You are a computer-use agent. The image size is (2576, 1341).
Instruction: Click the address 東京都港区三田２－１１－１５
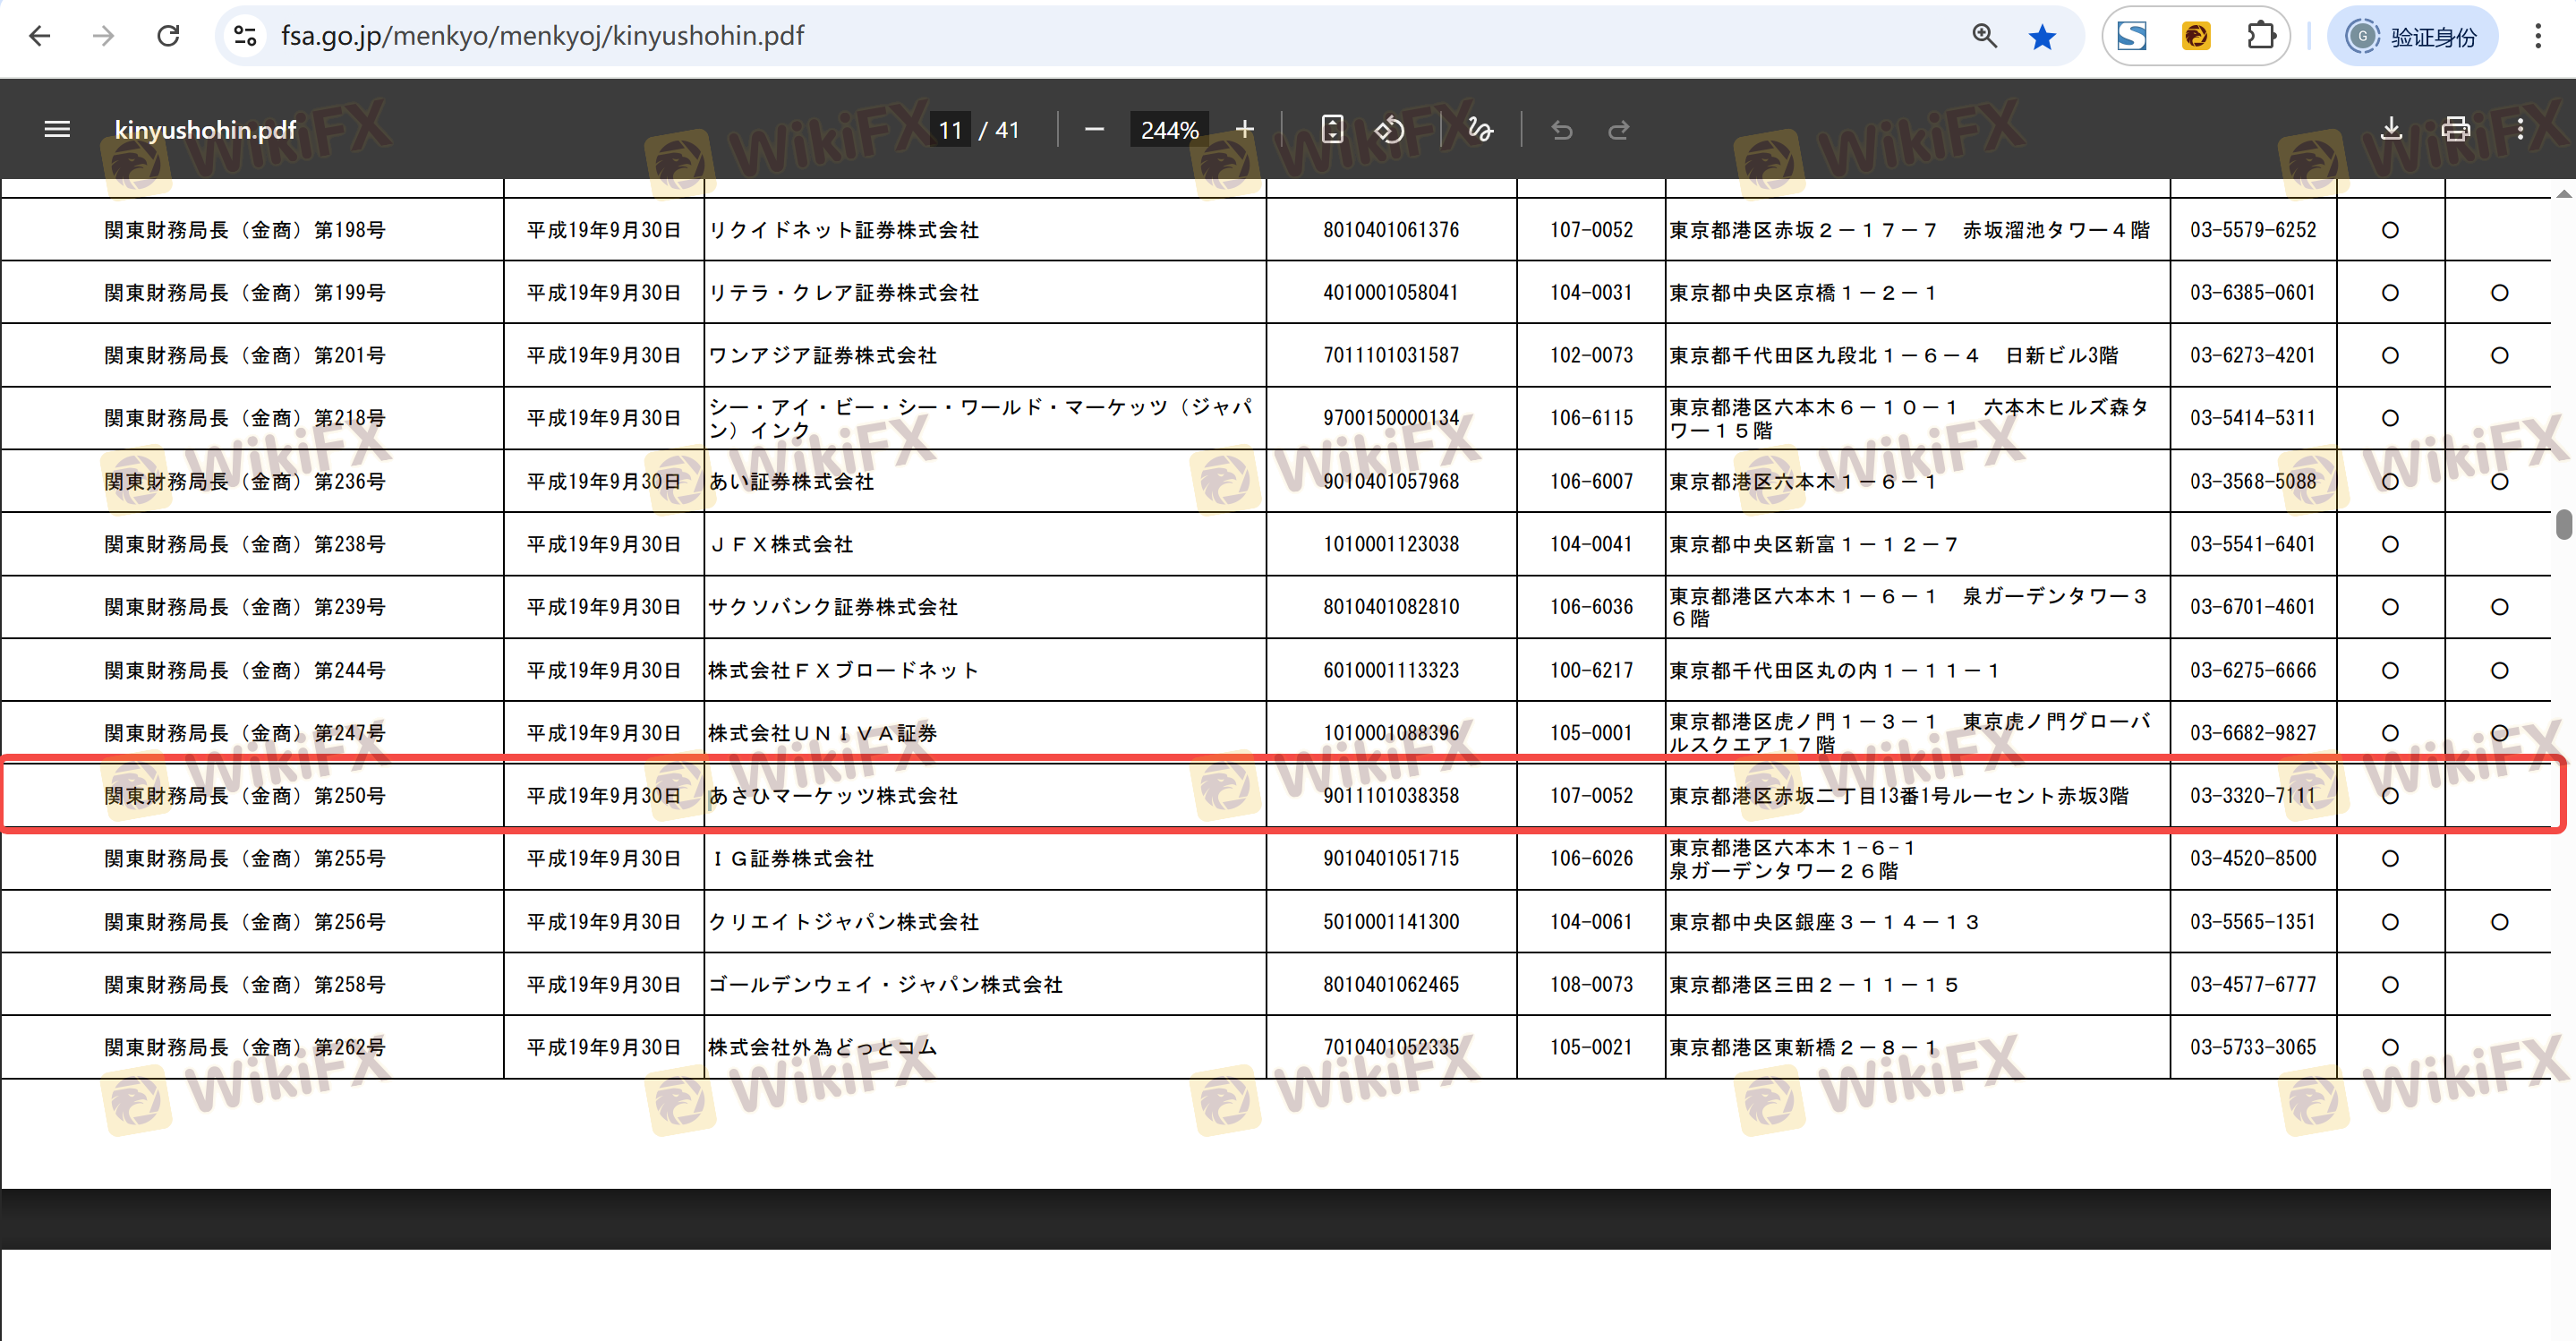(x=1814, y=986)
